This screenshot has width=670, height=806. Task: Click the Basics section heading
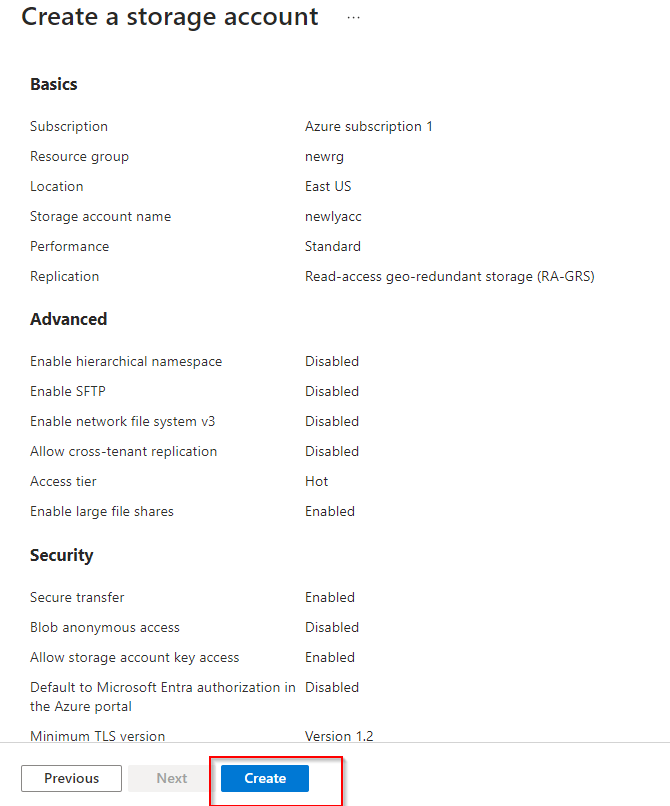(54, 84)
